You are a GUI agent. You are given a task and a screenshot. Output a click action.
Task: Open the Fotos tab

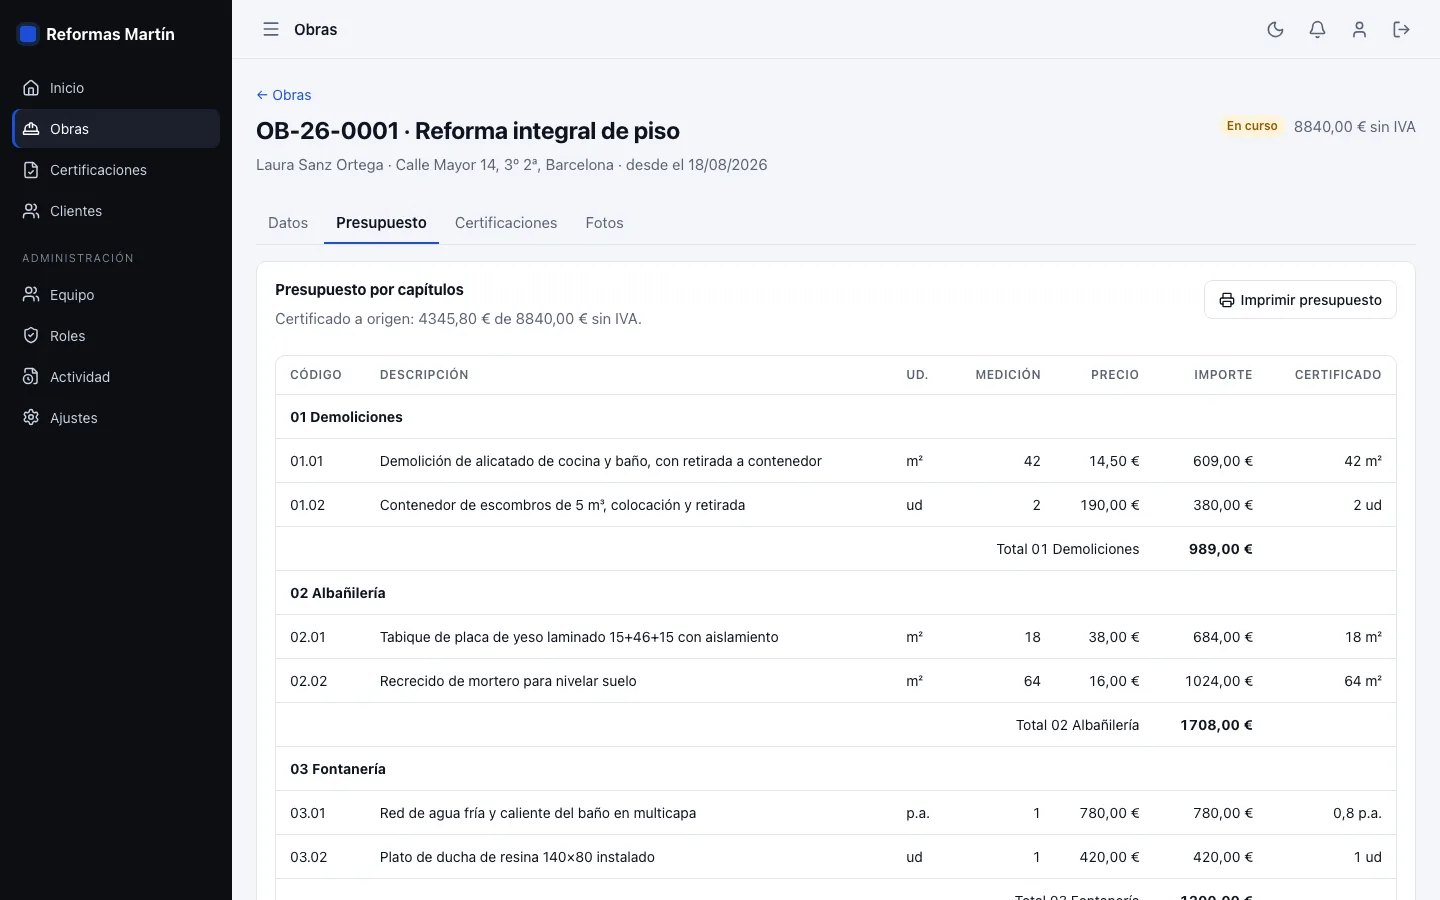[x=604, y=223]
